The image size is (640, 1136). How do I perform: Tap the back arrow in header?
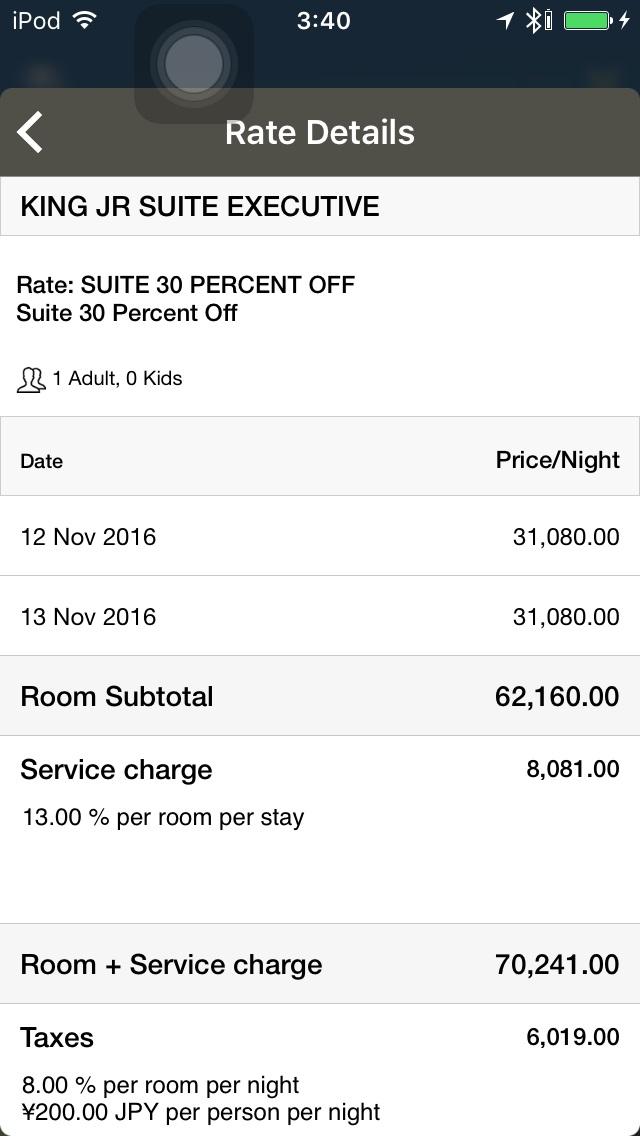point(31,132)
